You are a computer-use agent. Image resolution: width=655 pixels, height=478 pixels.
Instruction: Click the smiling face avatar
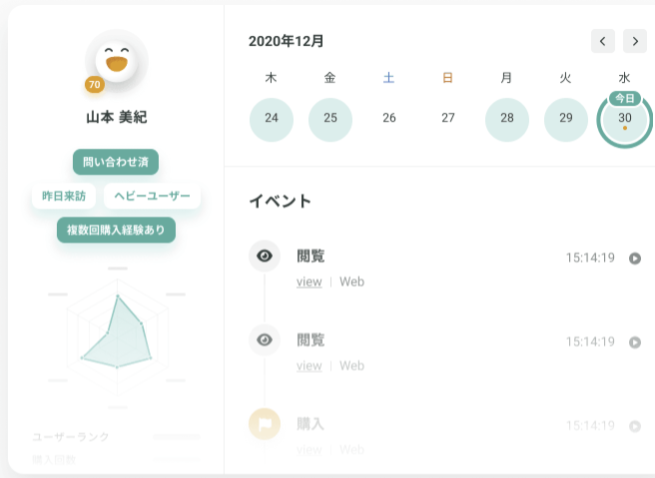(x=117, y=61)
